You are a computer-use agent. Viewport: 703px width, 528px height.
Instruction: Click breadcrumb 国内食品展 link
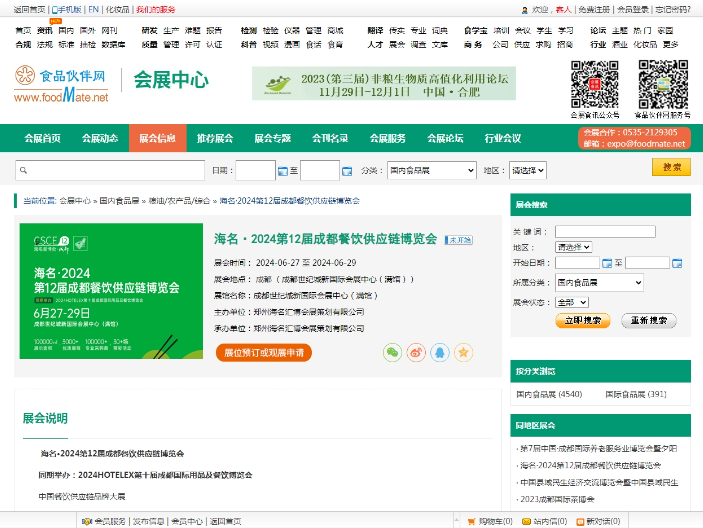coord(119,201)
